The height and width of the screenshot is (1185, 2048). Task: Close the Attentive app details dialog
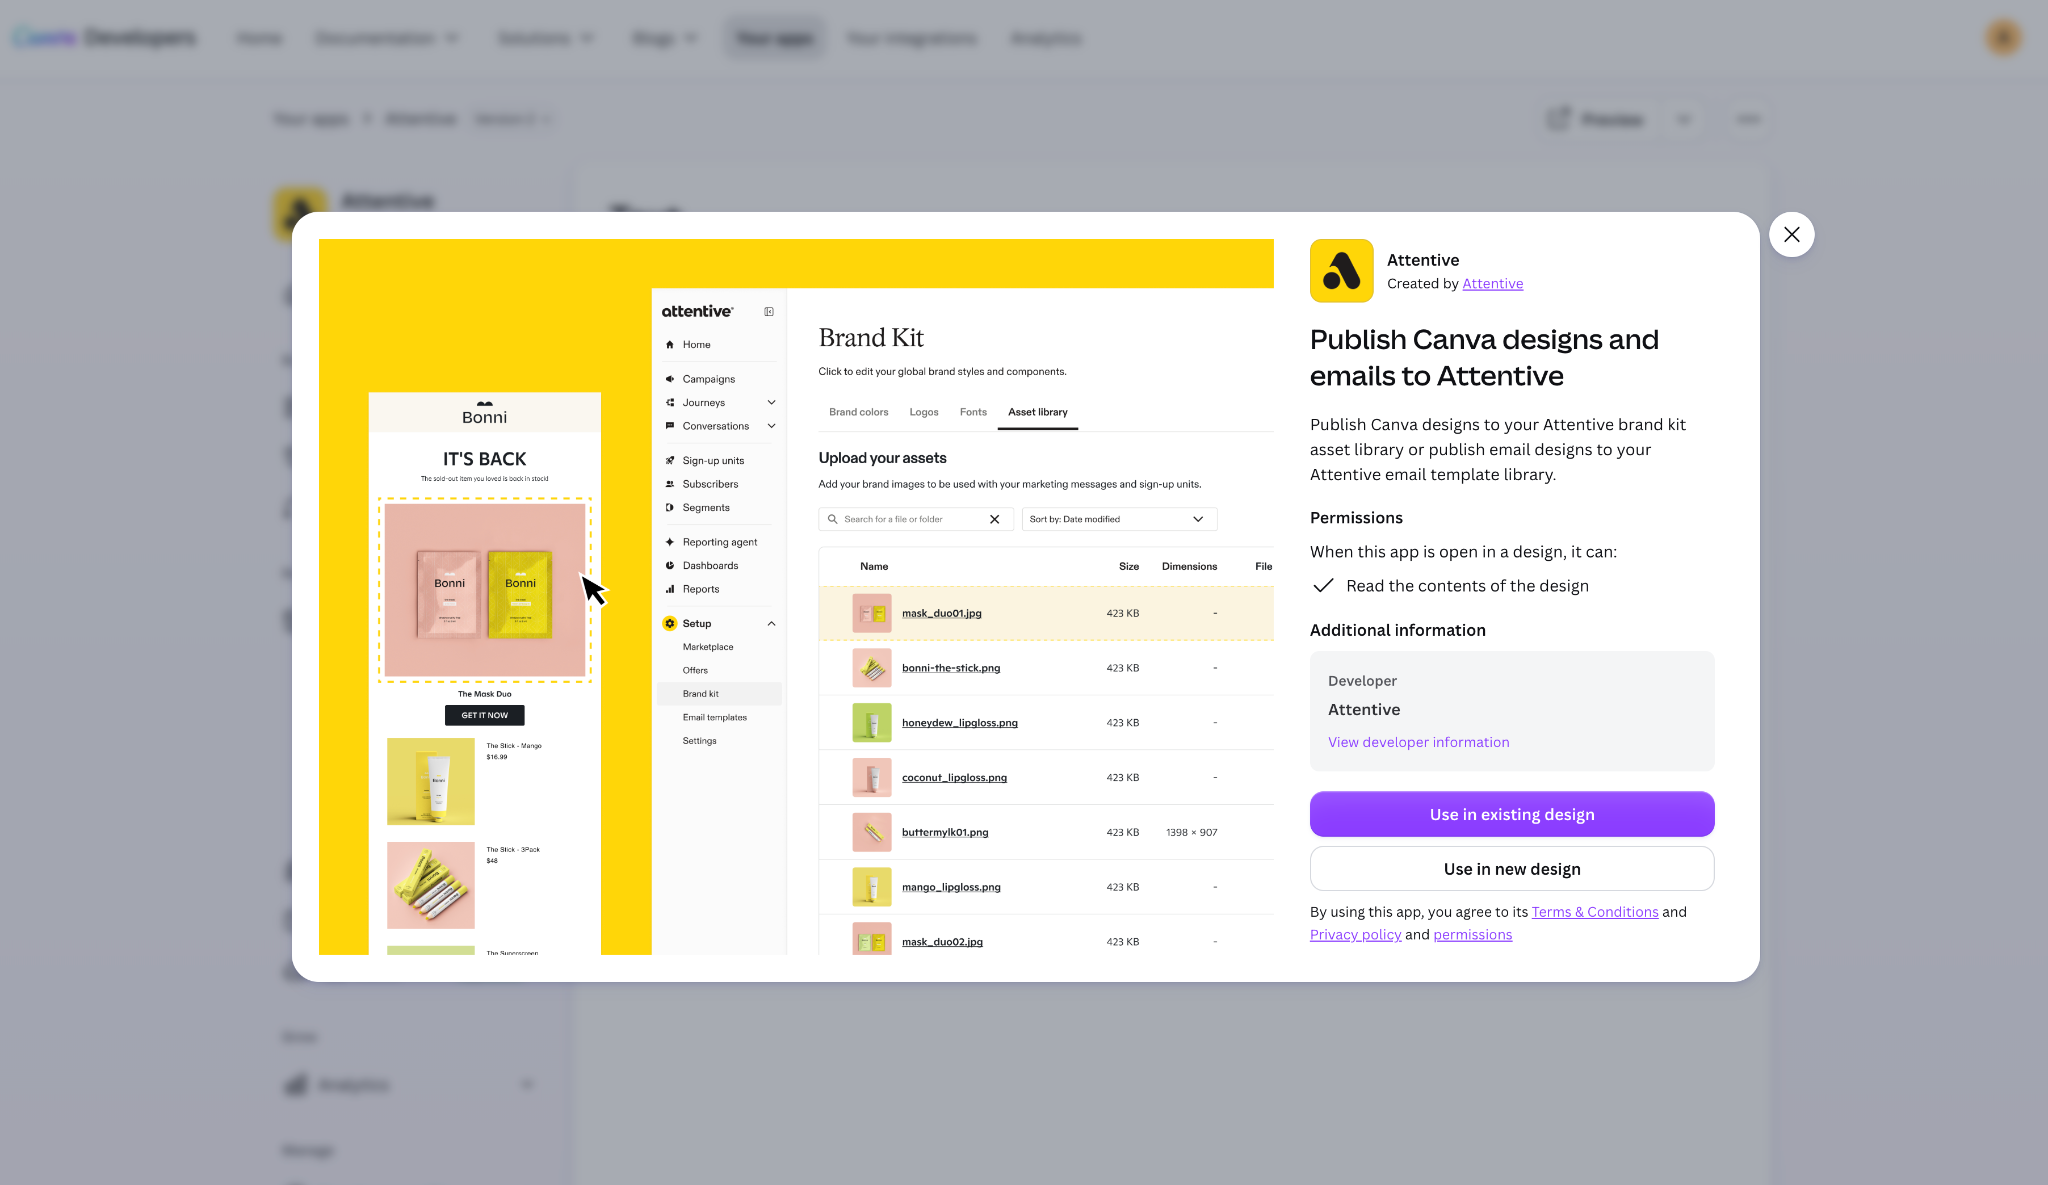pyautogui.click(x=1791, y=234)
